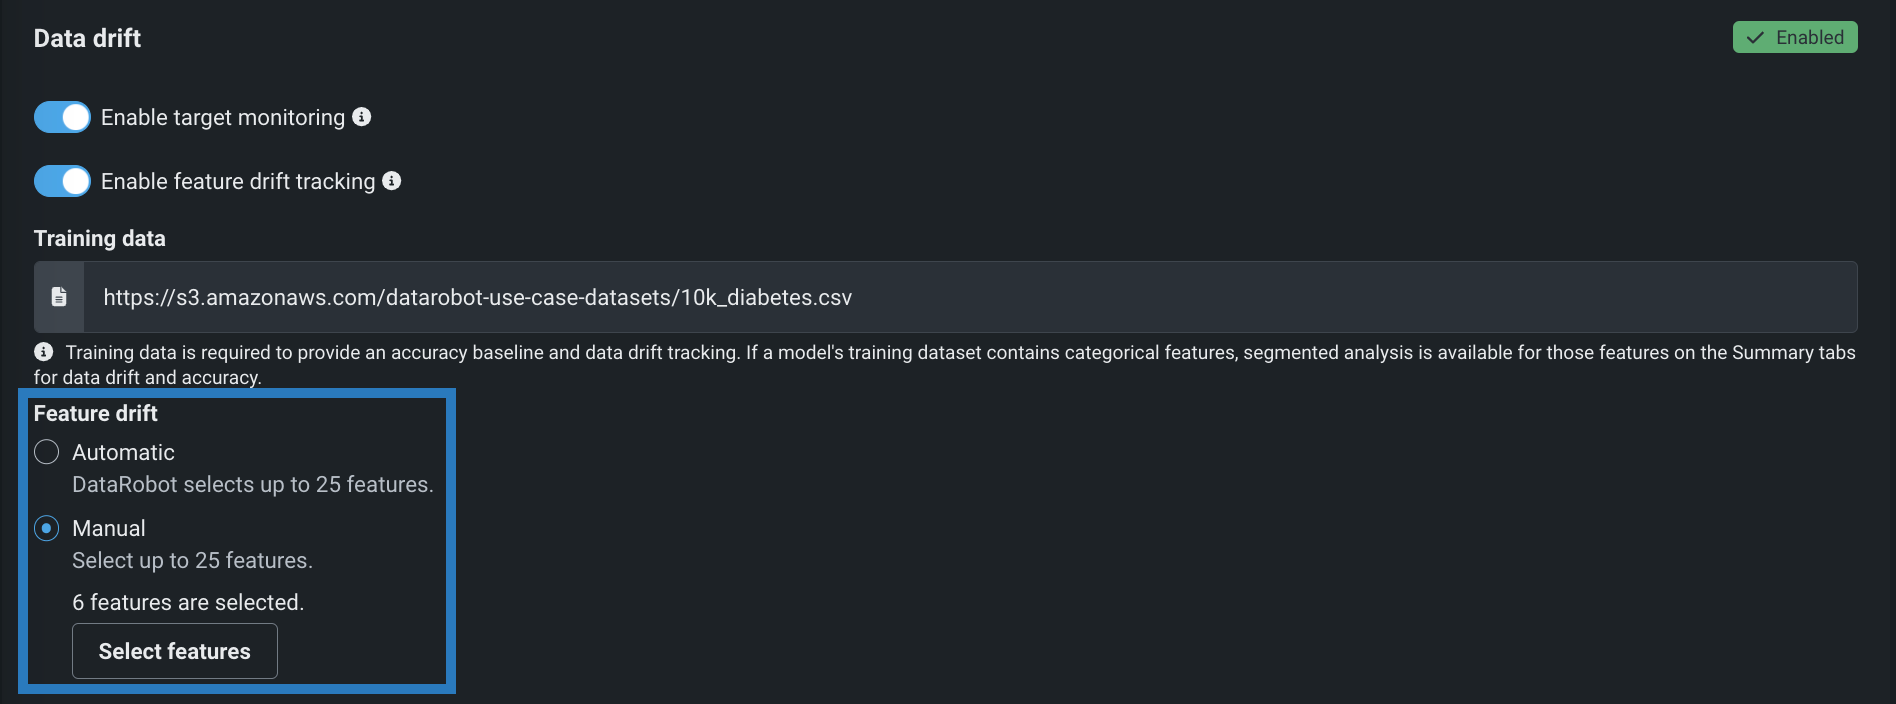Image resolution: width=1896 pixels, height=704 pixels.
Task: Click the file icon in Training data field
Action: pyautogui.click(x=59, y=297)
